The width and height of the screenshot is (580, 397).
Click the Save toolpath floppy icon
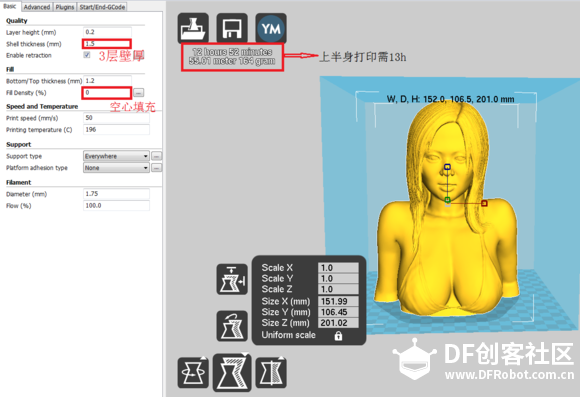click(x=232, y=28)
